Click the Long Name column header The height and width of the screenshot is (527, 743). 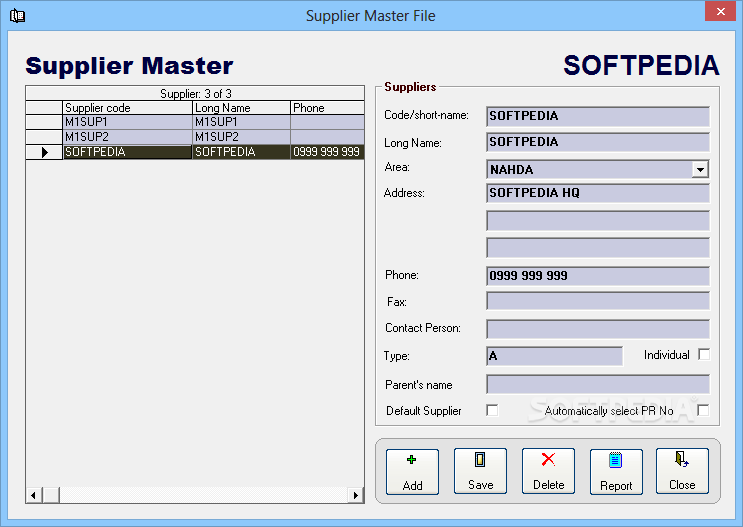coord(241,108)
